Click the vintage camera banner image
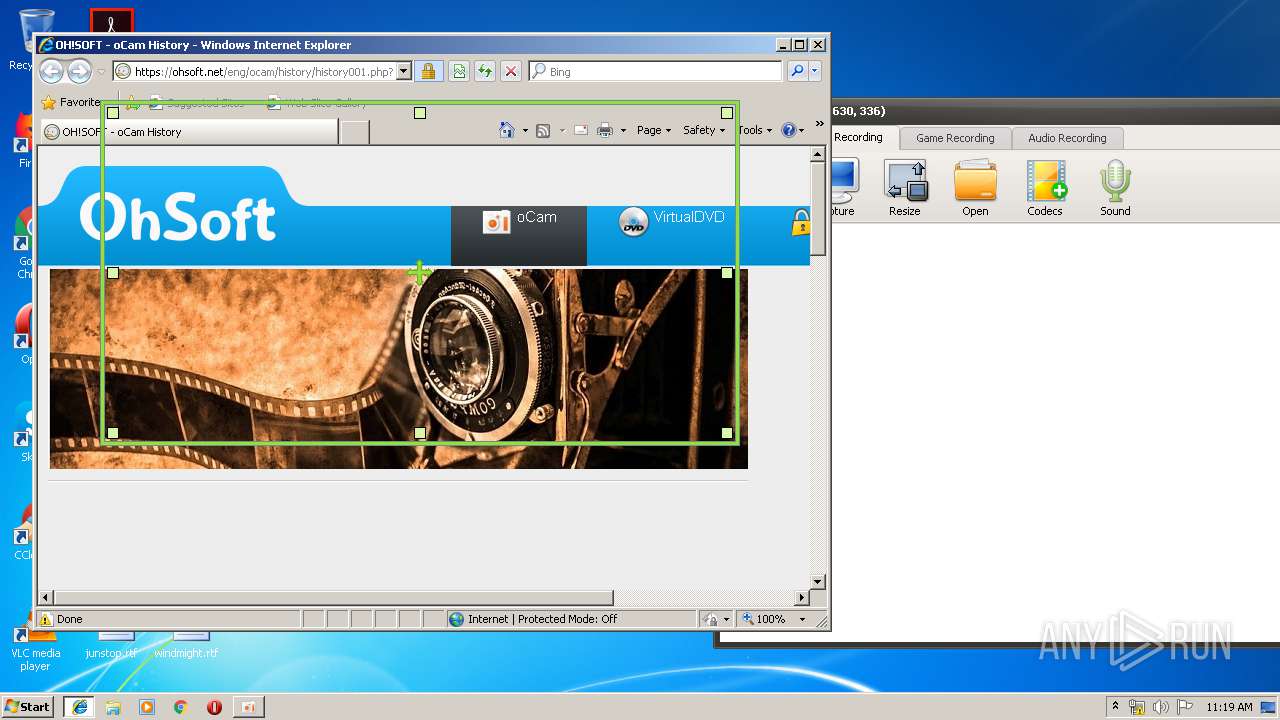Screen dimensions: 1280x720 [399, 368]
